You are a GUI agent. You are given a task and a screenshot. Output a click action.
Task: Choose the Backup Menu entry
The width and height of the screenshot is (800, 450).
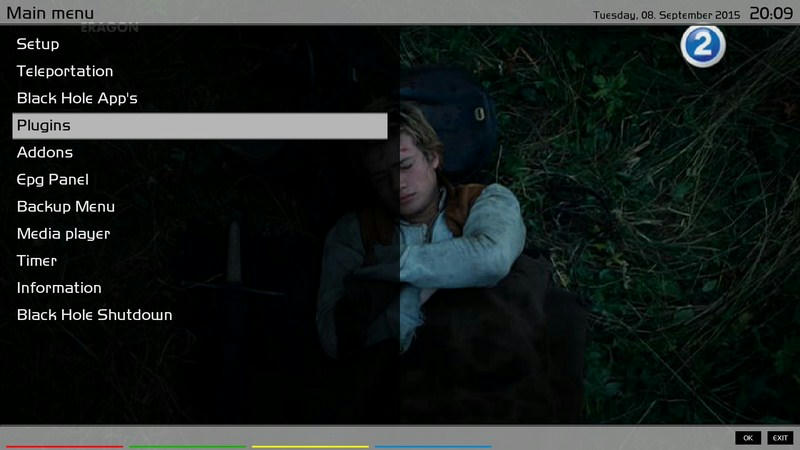(199, 207)
